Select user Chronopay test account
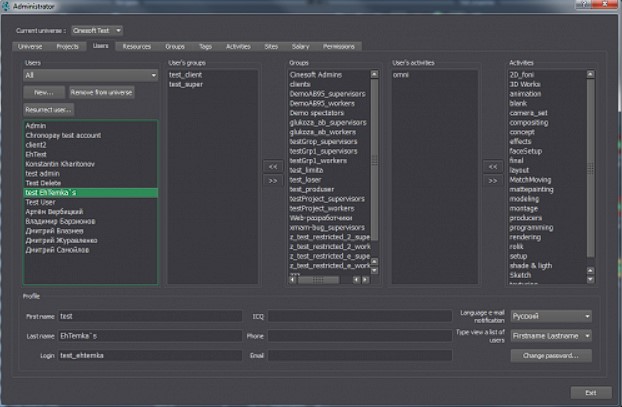Viewport: 622px width, 407px height. click(90, 135)
